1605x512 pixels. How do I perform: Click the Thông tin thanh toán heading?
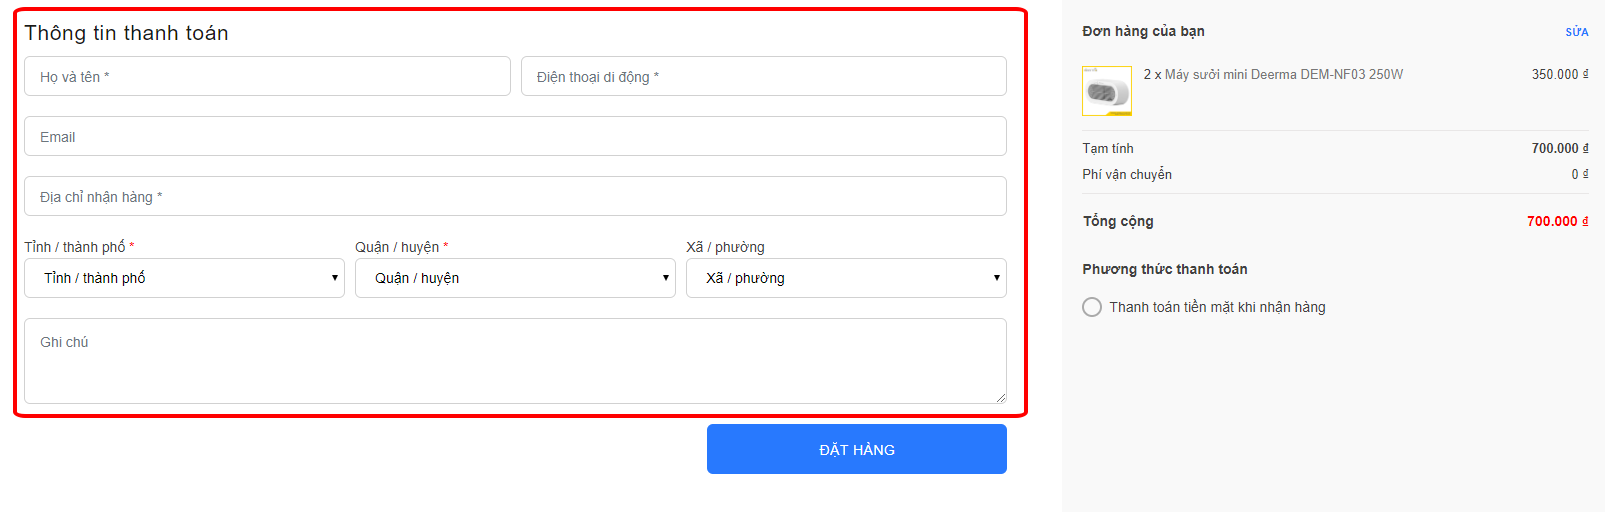tap(126, 33)
